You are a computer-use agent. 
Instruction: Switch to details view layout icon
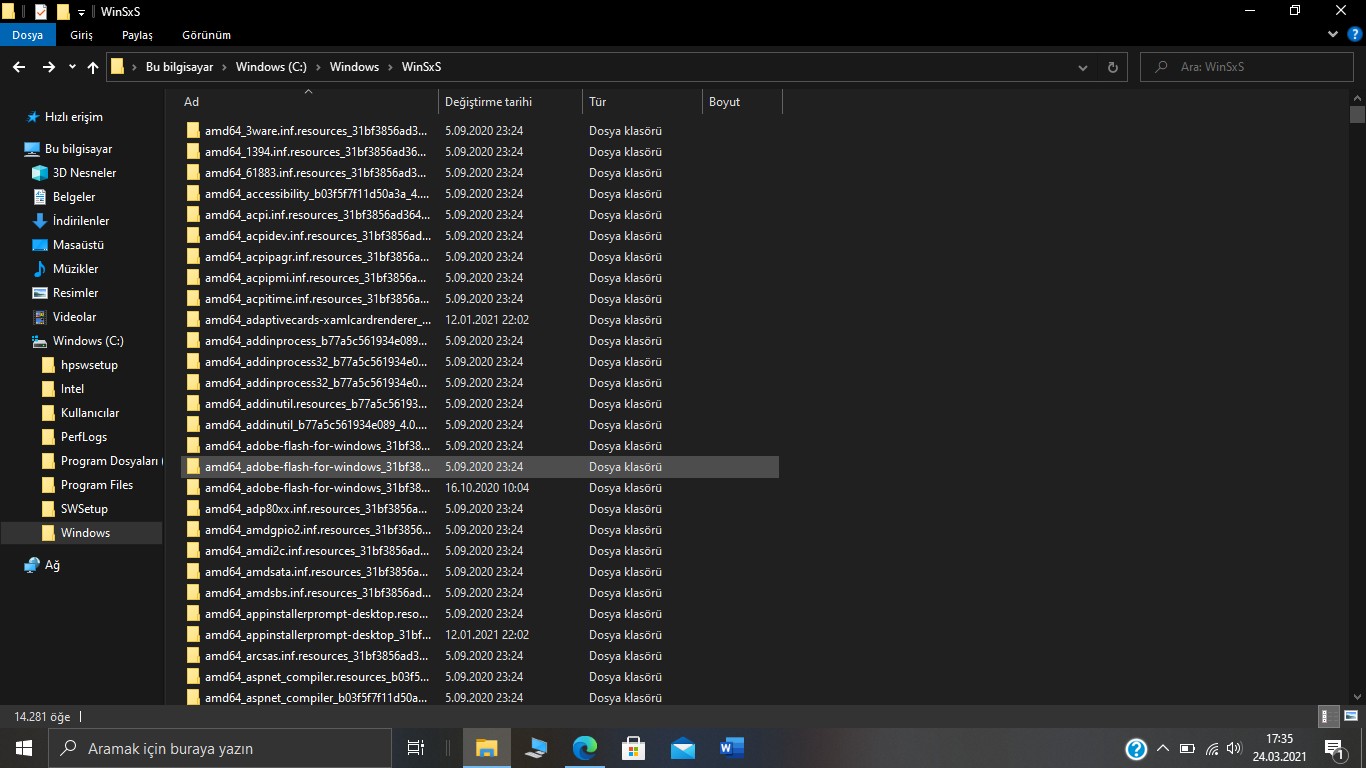click(1329, 716)
